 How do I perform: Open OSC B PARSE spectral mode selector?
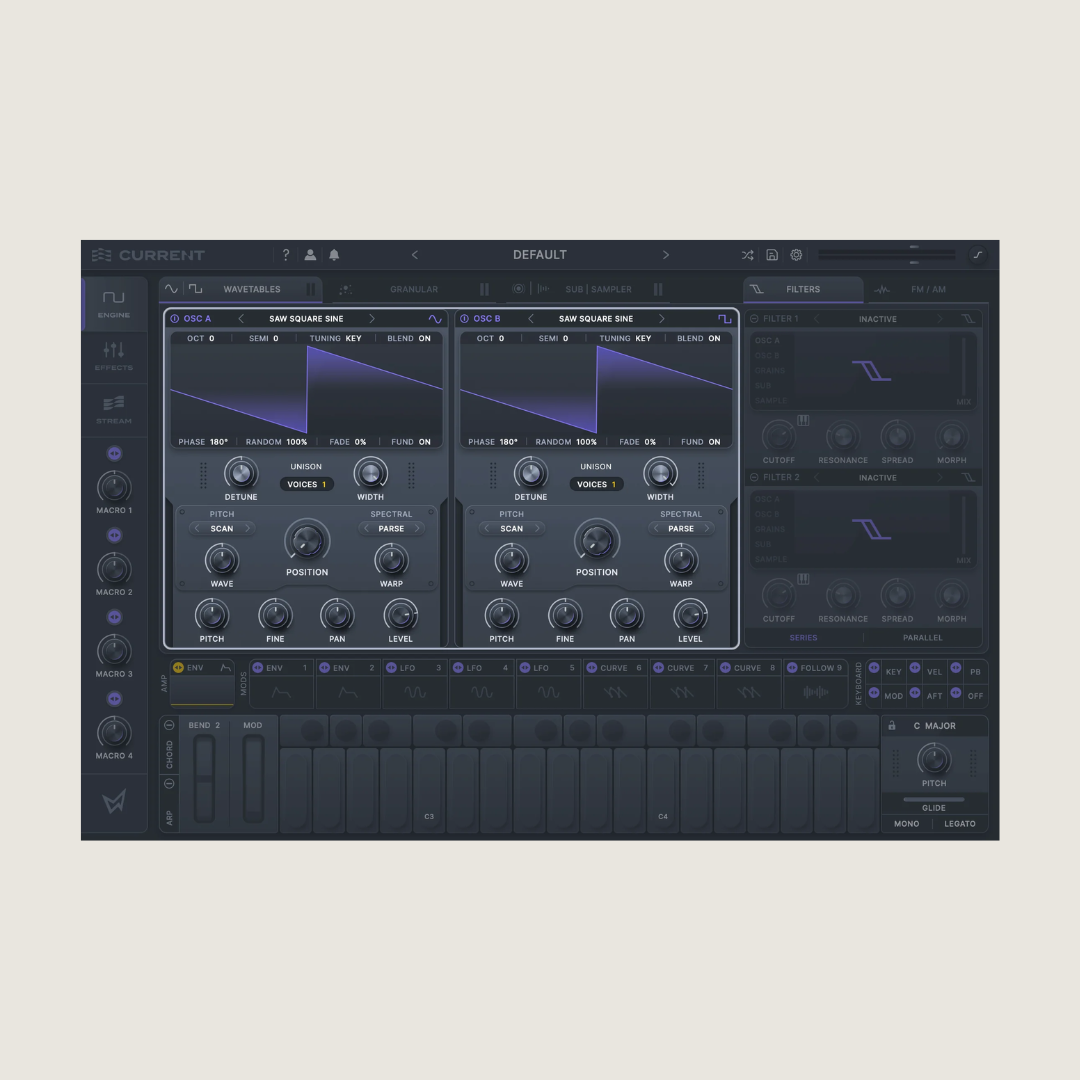coord(681,528)
